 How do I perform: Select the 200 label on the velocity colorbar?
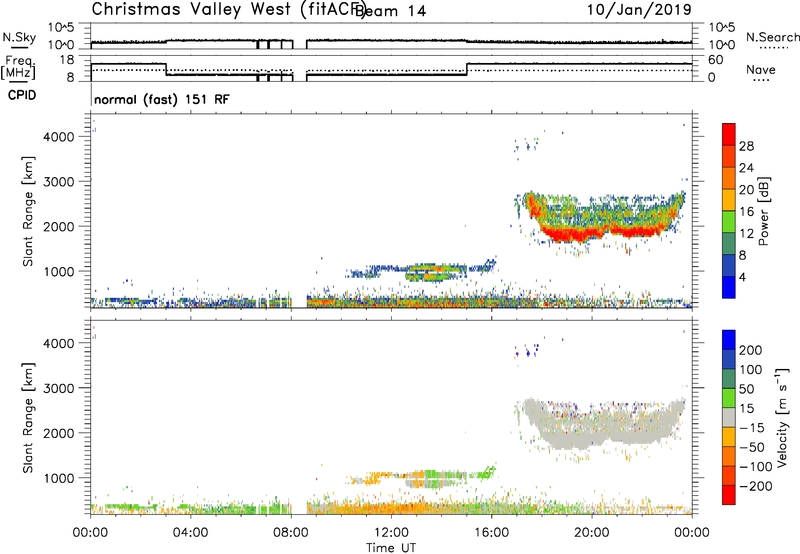(x=751, y=350)
